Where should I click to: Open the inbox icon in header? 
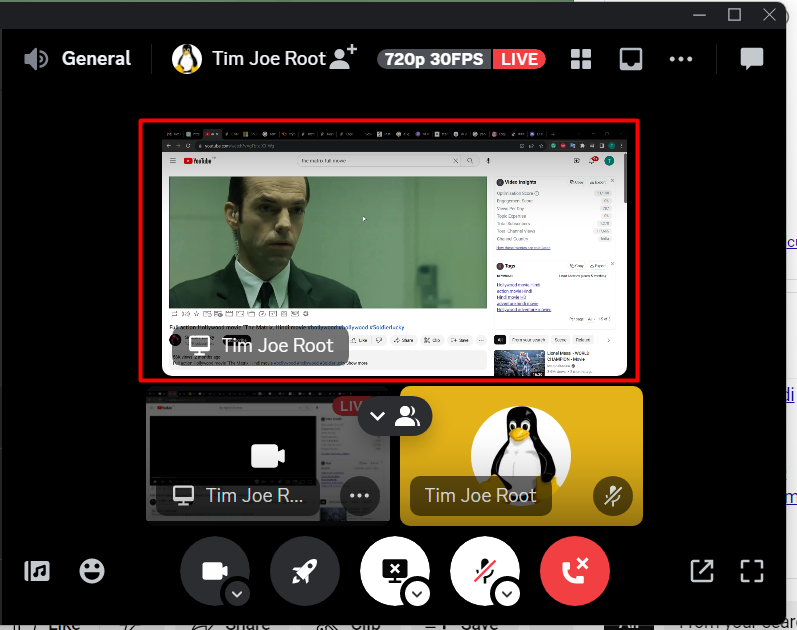pos(630,59)
